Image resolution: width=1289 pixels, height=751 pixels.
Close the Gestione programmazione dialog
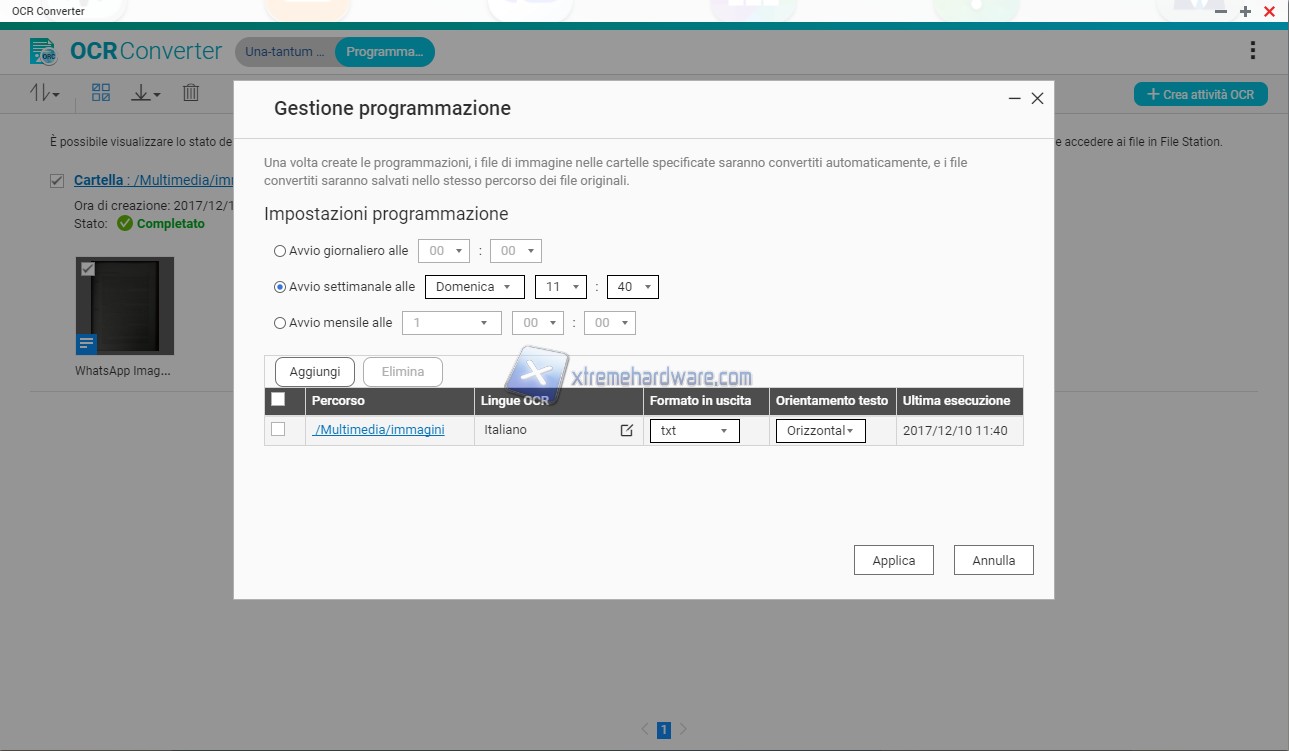(1037, 99)
